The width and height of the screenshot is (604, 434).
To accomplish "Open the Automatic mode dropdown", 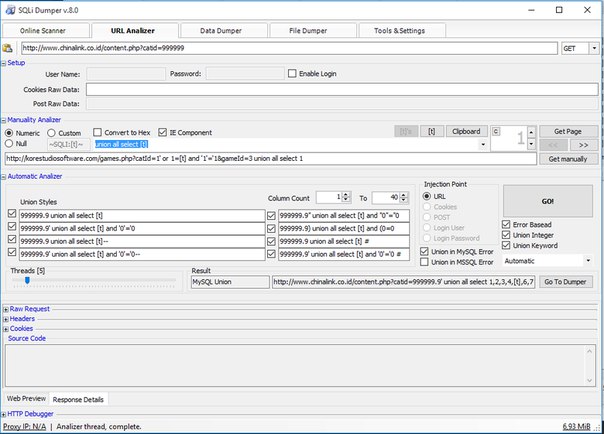I will (x=588, y=261).
